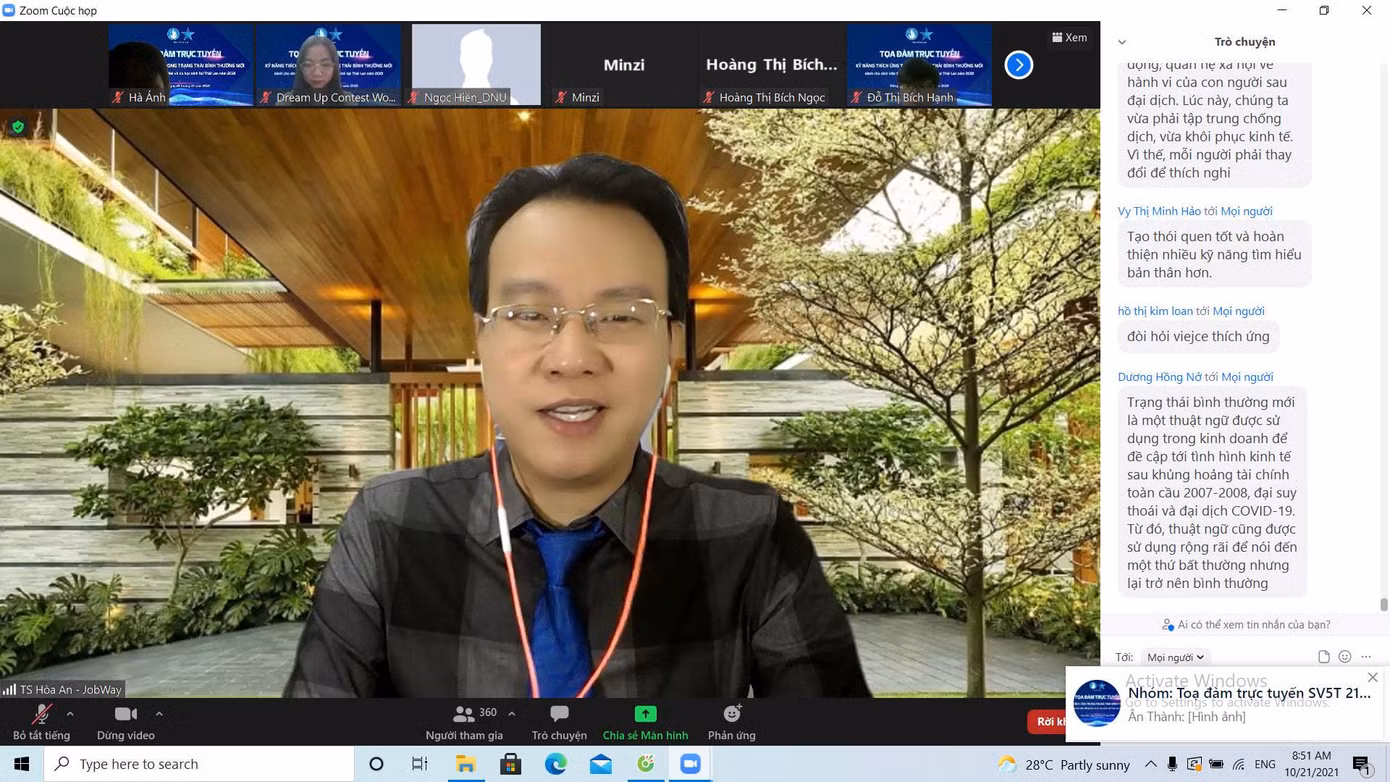
Task: Open the emoji picker in chat
Action: [x=1345, y=657]
